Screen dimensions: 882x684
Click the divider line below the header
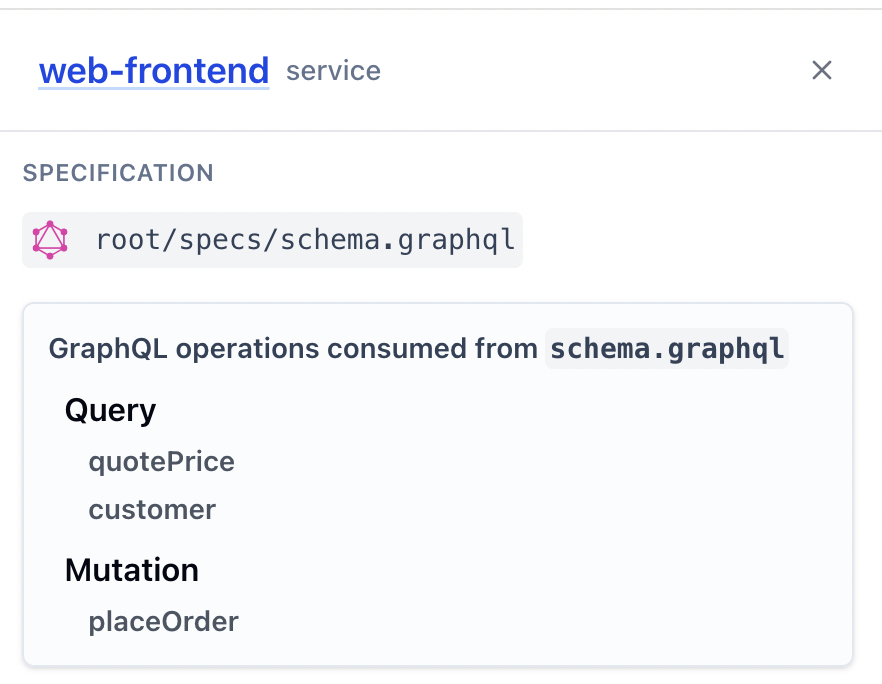[x=441, y=131]
